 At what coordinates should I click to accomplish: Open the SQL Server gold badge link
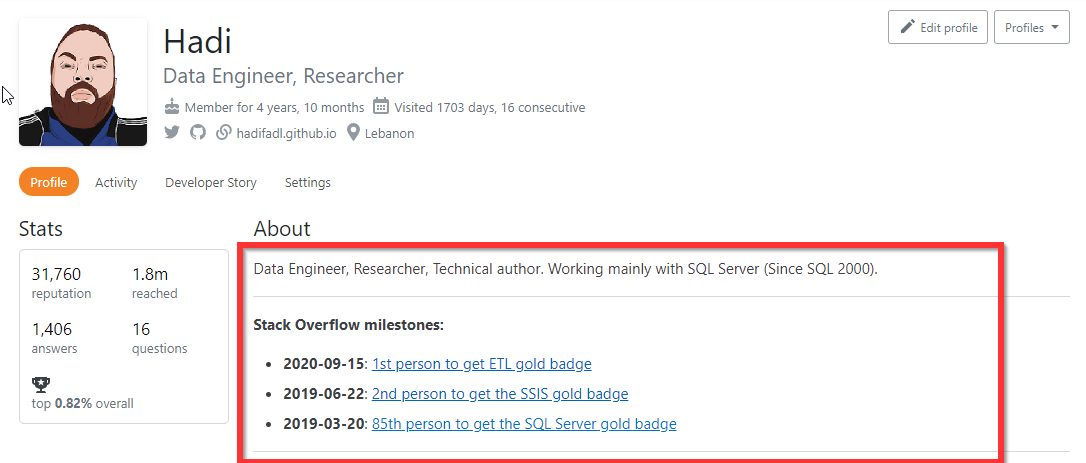click(524, 424)
